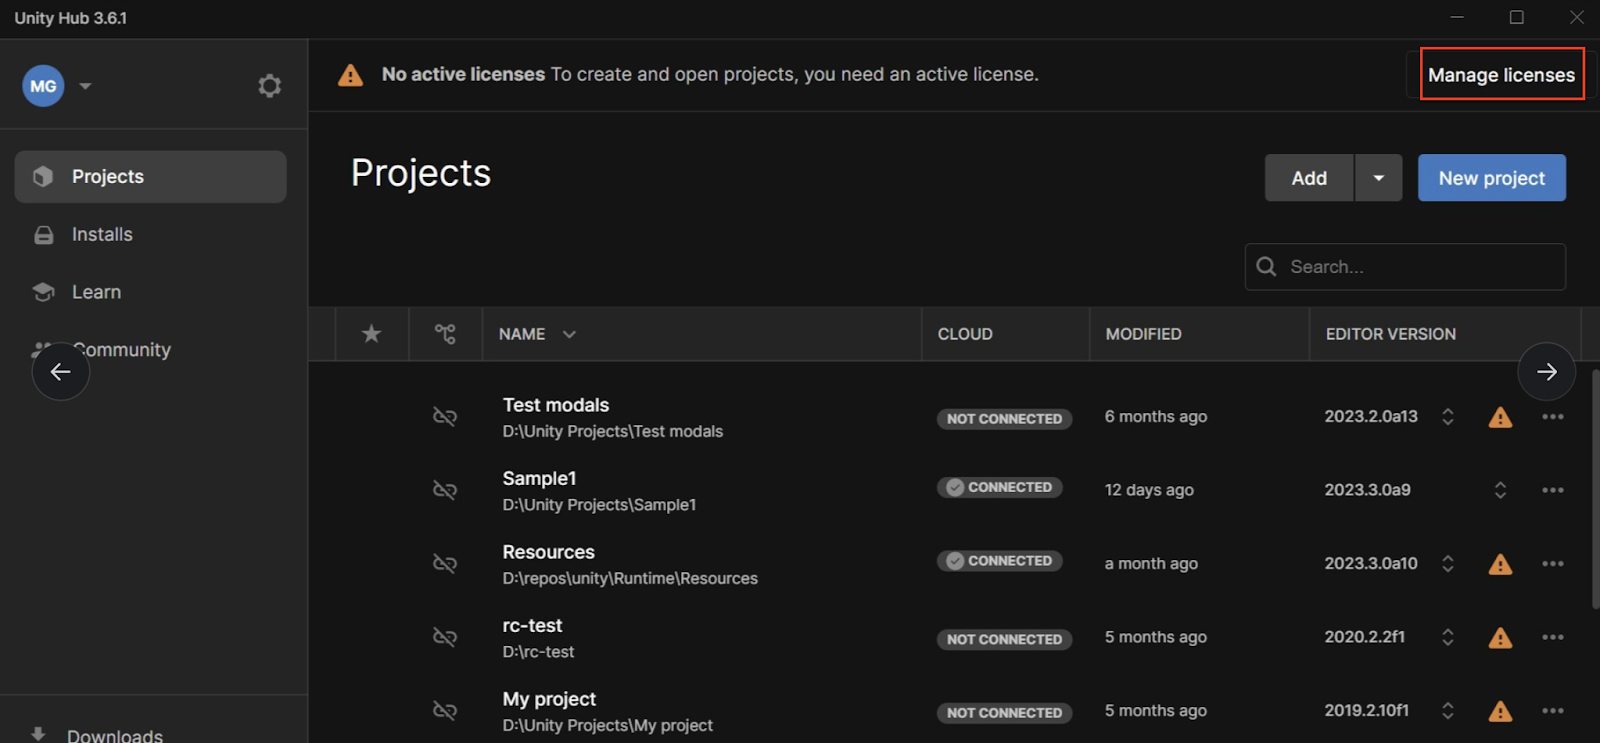Click the unlinked icon beside rc-test project

[445, 637]
